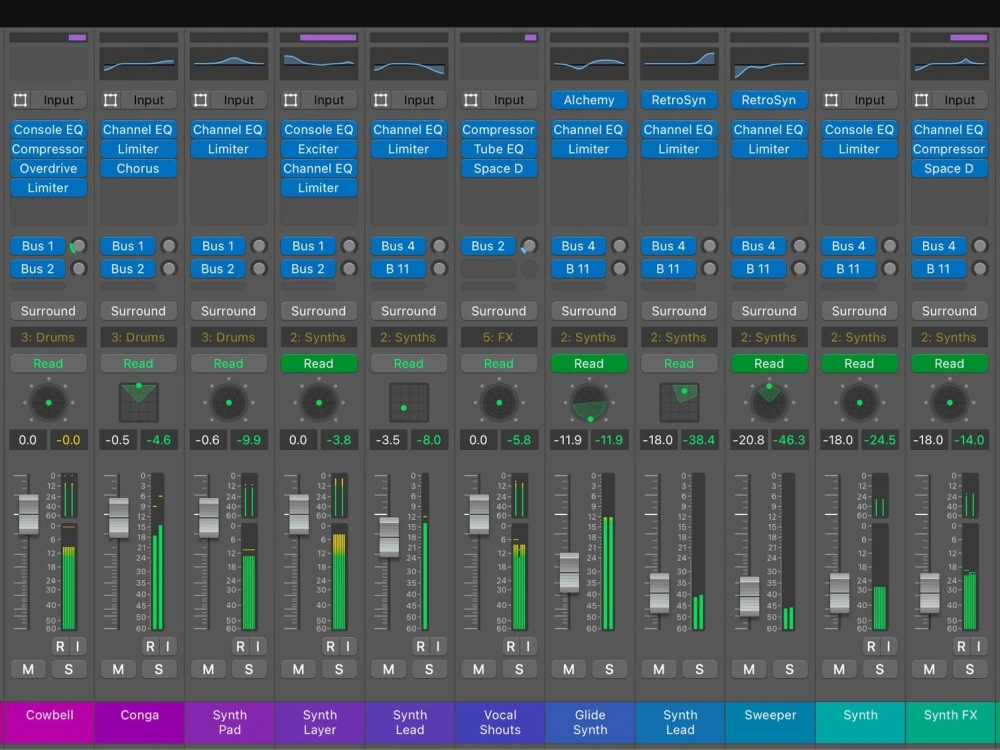1000x750 pixels.
Task: Click Bus 1 send knob on Synth Layer
Action: pos(349,246)
